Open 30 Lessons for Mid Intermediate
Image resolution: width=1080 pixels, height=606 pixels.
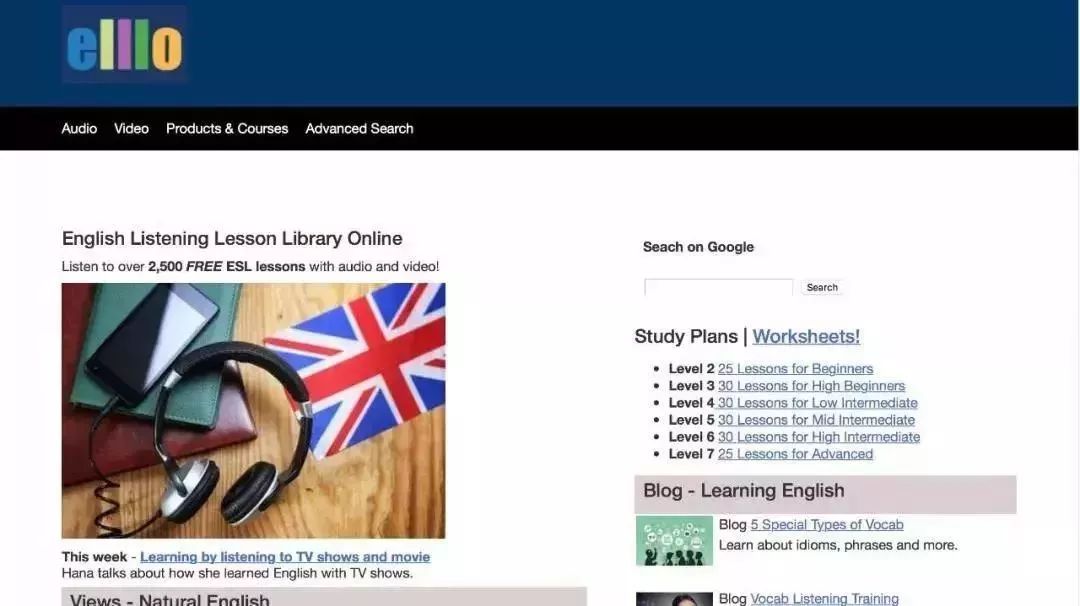point(817,419)
